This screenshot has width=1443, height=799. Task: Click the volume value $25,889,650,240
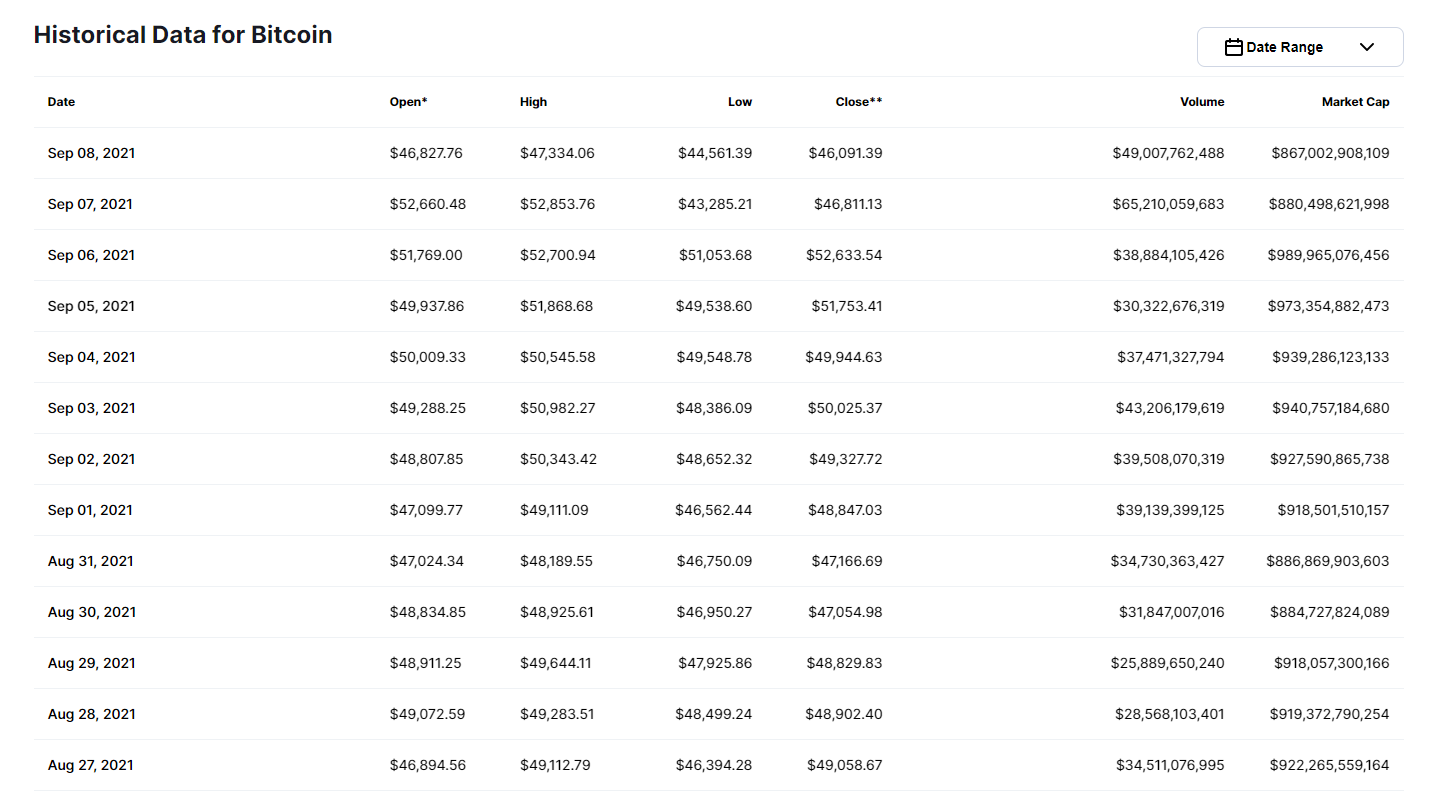[1168, 663]
